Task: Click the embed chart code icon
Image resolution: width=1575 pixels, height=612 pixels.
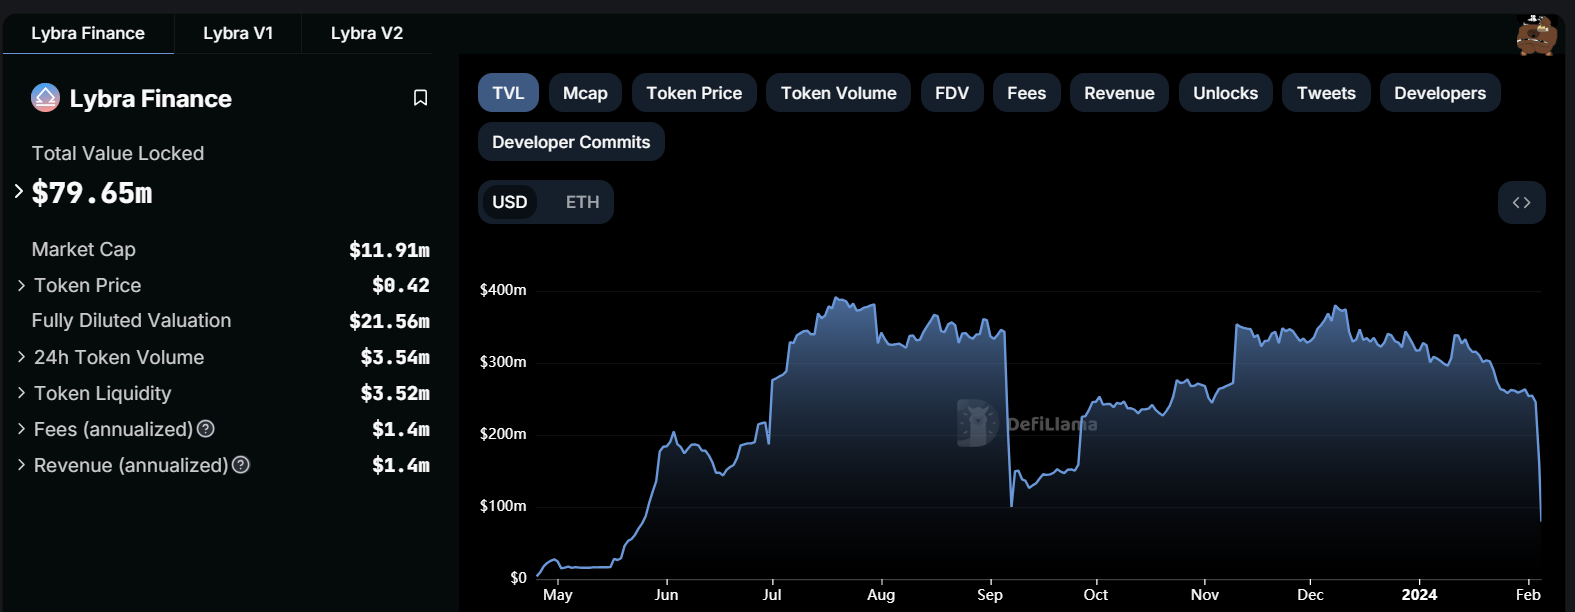Action: click(x=1521, y=202)
